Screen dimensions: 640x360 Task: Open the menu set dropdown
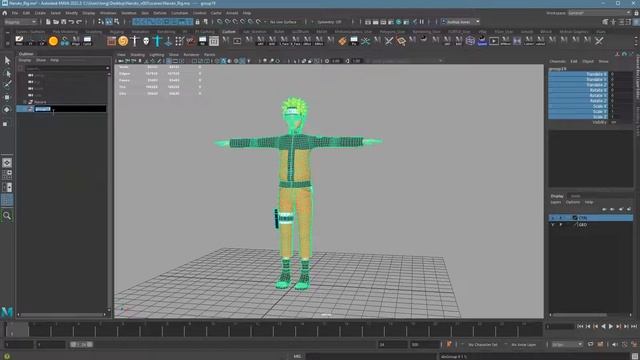click(x=20, y=22)
